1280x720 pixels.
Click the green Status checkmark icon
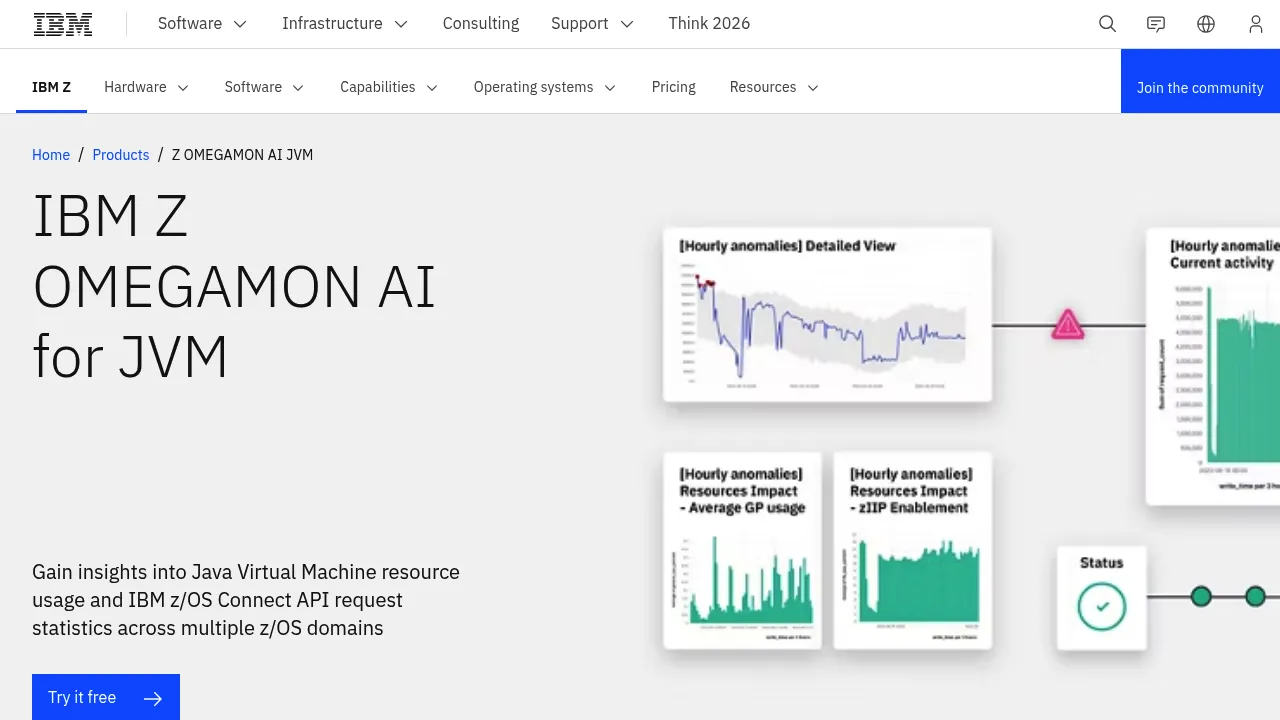point(1102,606)
